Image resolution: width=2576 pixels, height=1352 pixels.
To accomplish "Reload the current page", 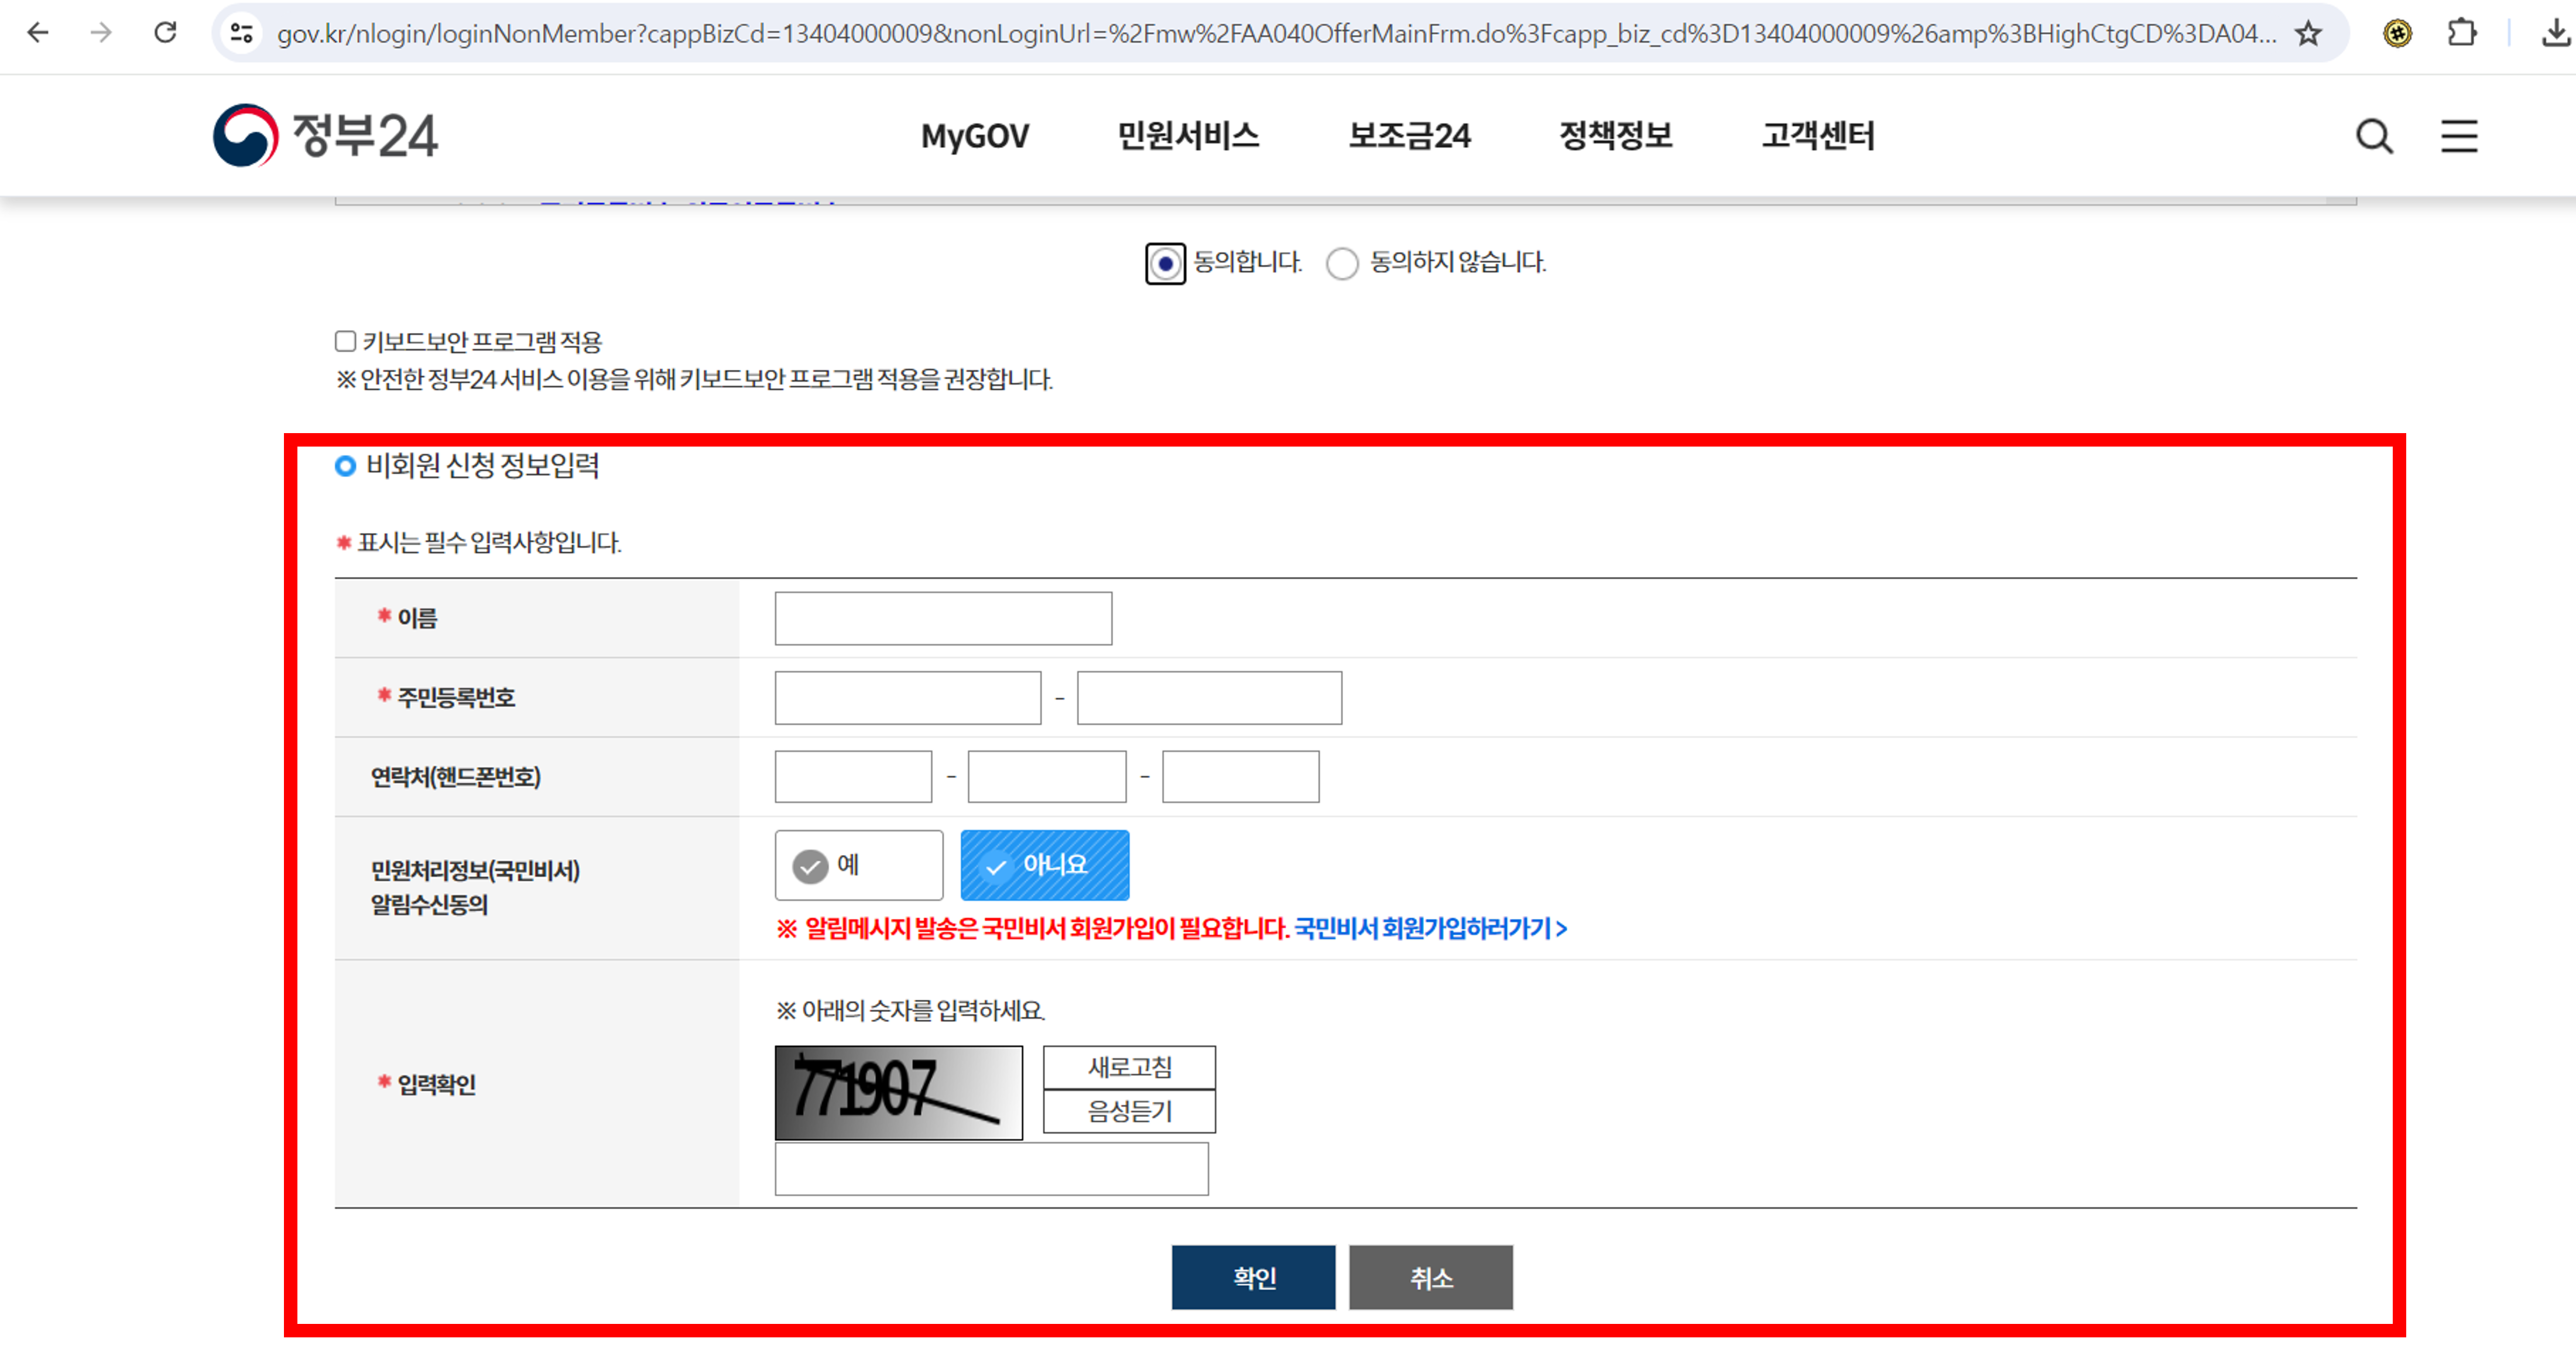I will point(166,33).
